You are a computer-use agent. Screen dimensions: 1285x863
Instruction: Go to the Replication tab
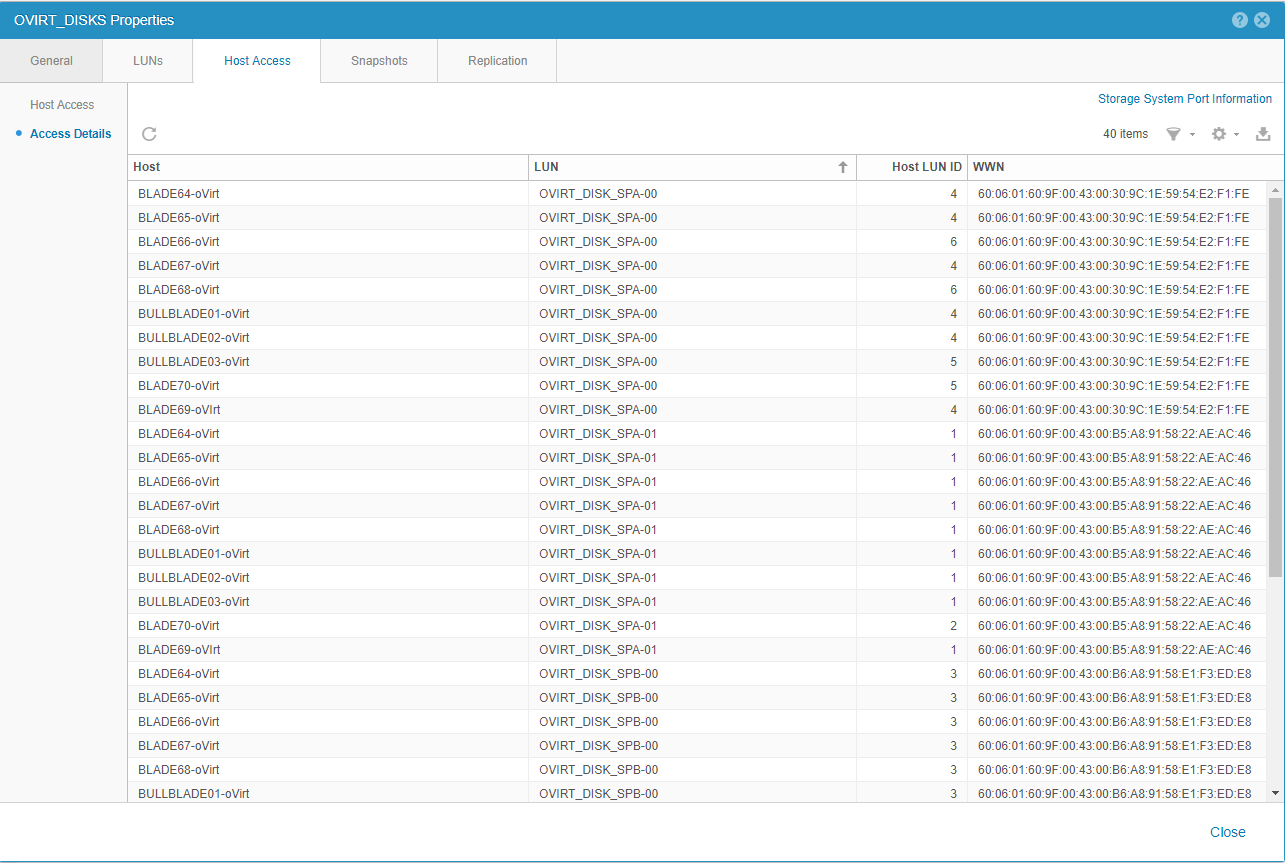[497, 61]
